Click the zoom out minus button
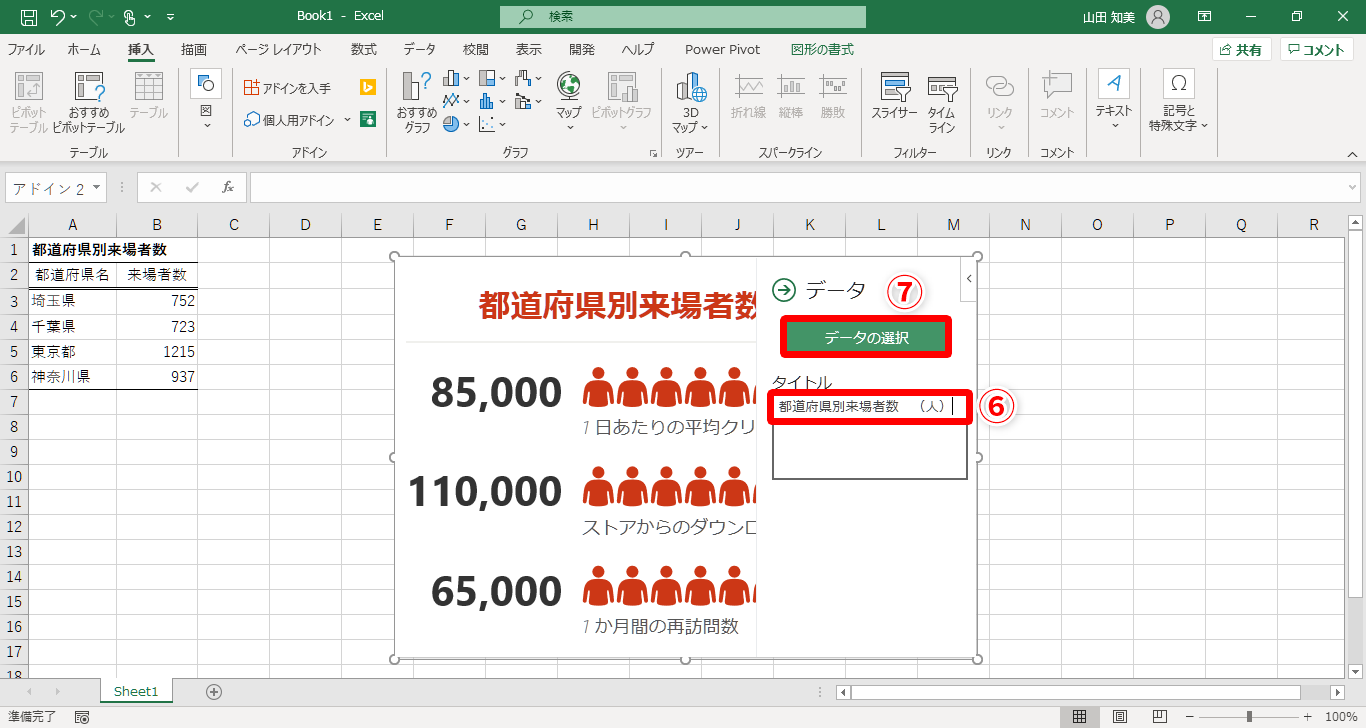Image resolution: width=1366 pixels, height=728 pixels. [x=1190, y=717]
